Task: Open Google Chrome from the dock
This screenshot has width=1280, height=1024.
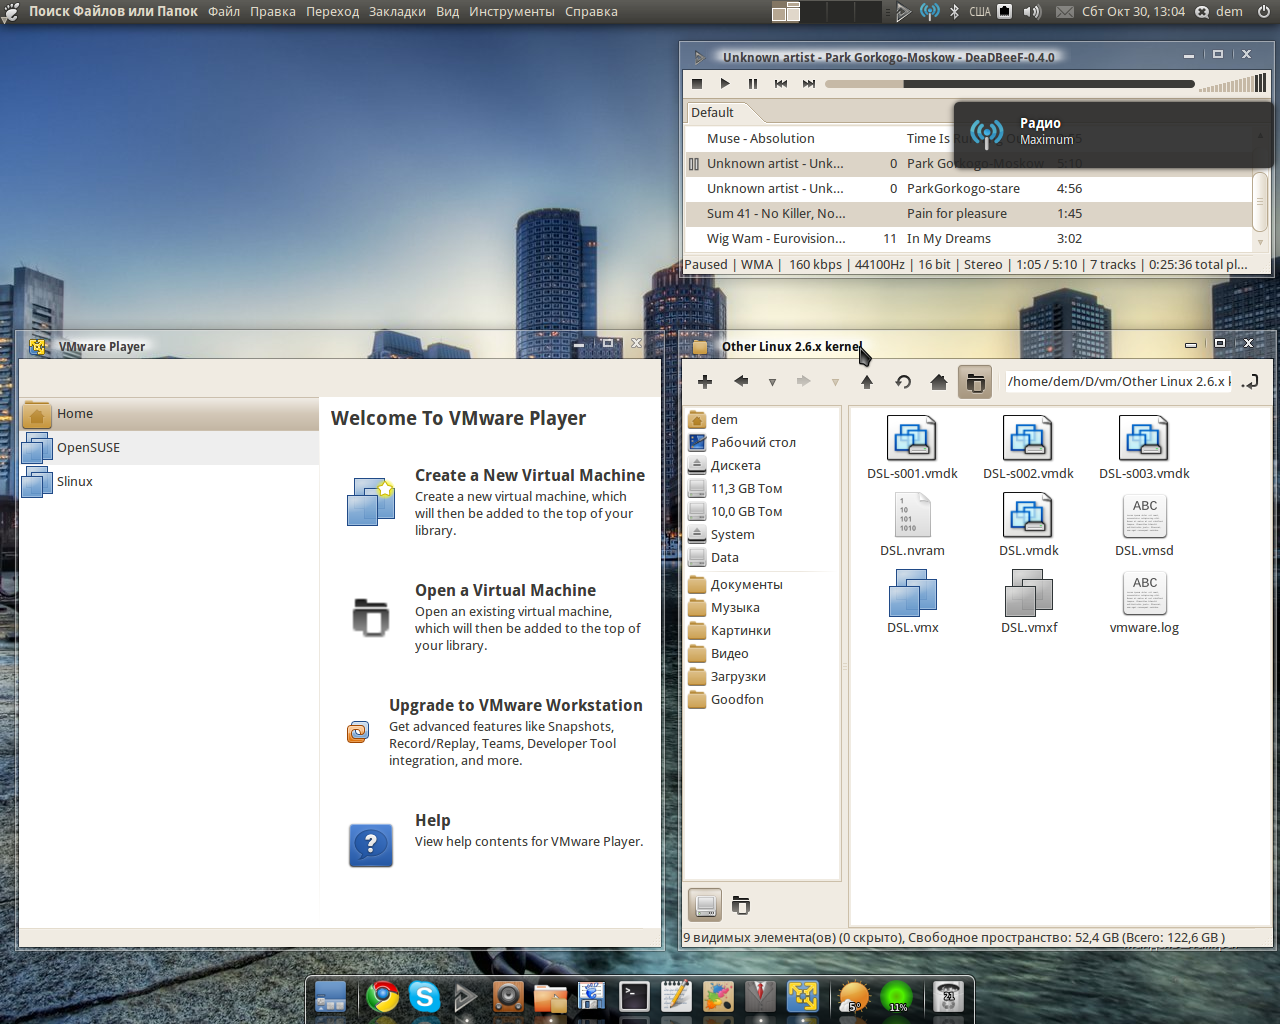Action: 382,997
